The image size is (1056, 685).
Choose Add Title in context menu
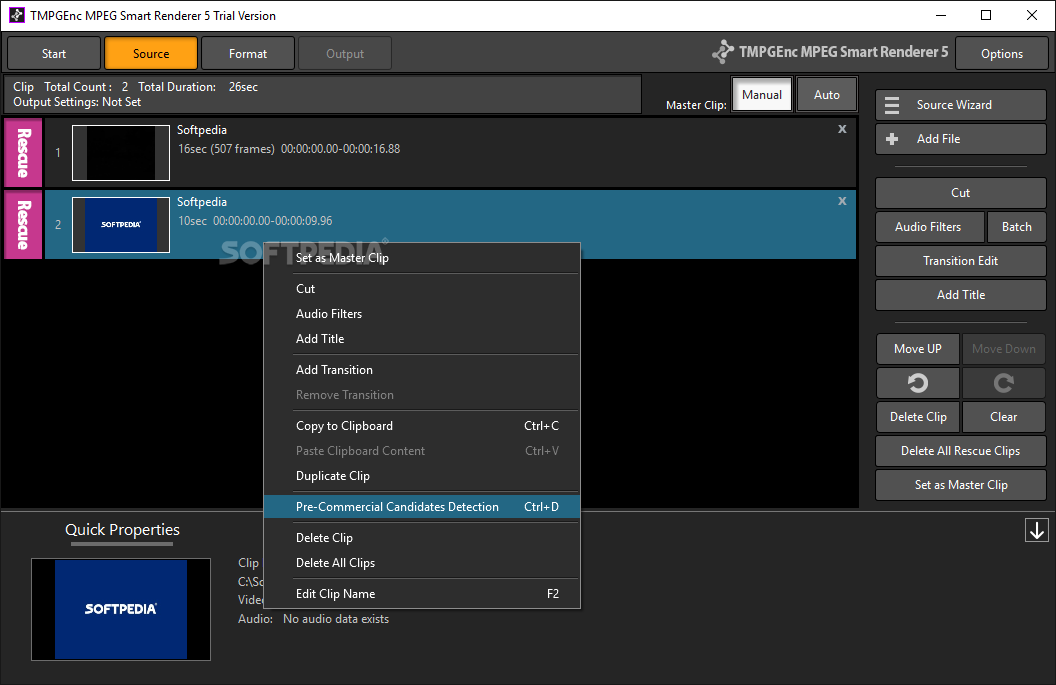(422, 339)
